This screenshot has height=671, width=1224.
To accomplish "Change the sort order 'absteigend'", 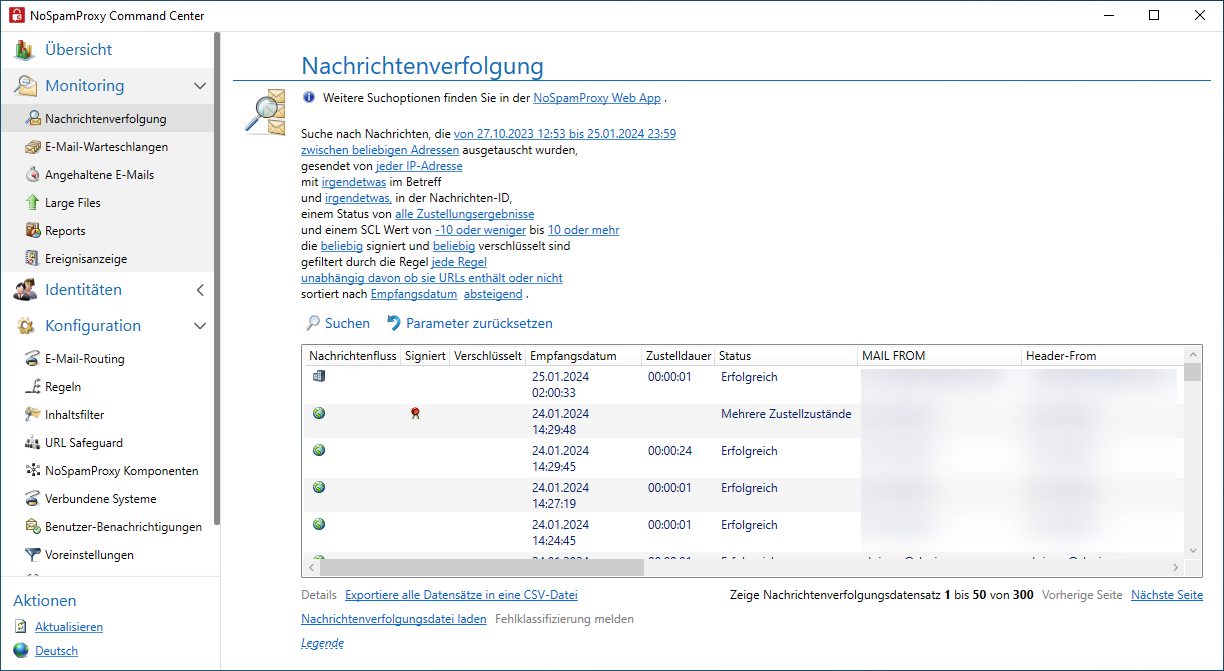I will click(494, 294).
